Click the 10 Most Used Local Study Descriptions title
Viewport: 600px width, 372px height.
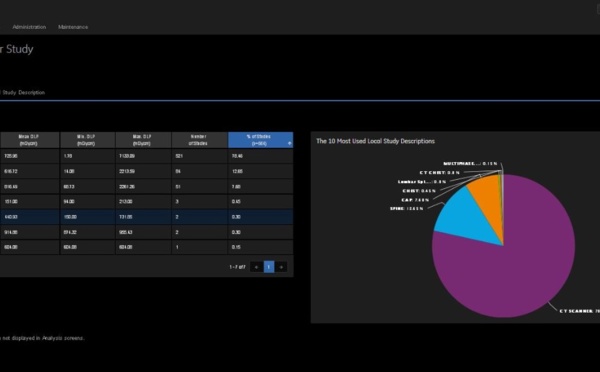(375, 141)
